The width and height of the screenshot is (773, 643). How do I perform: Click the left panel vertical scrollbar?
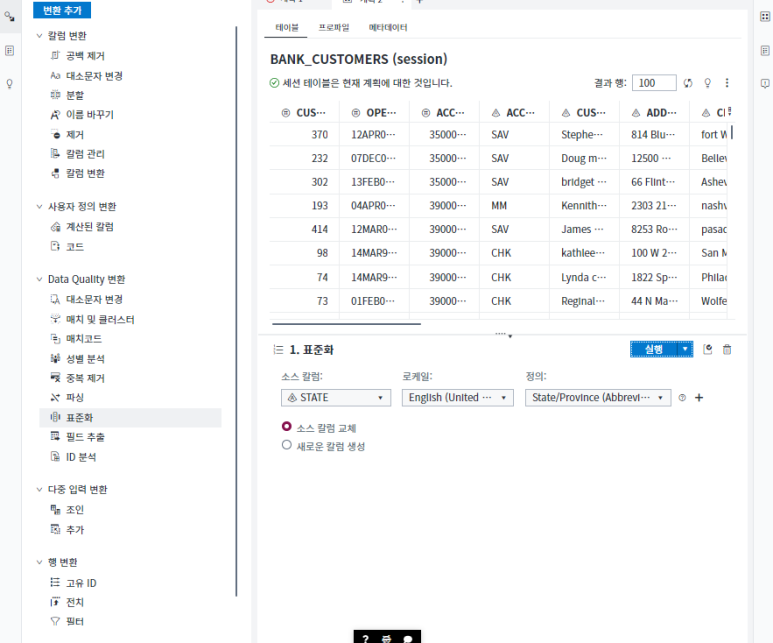[237, 311]
